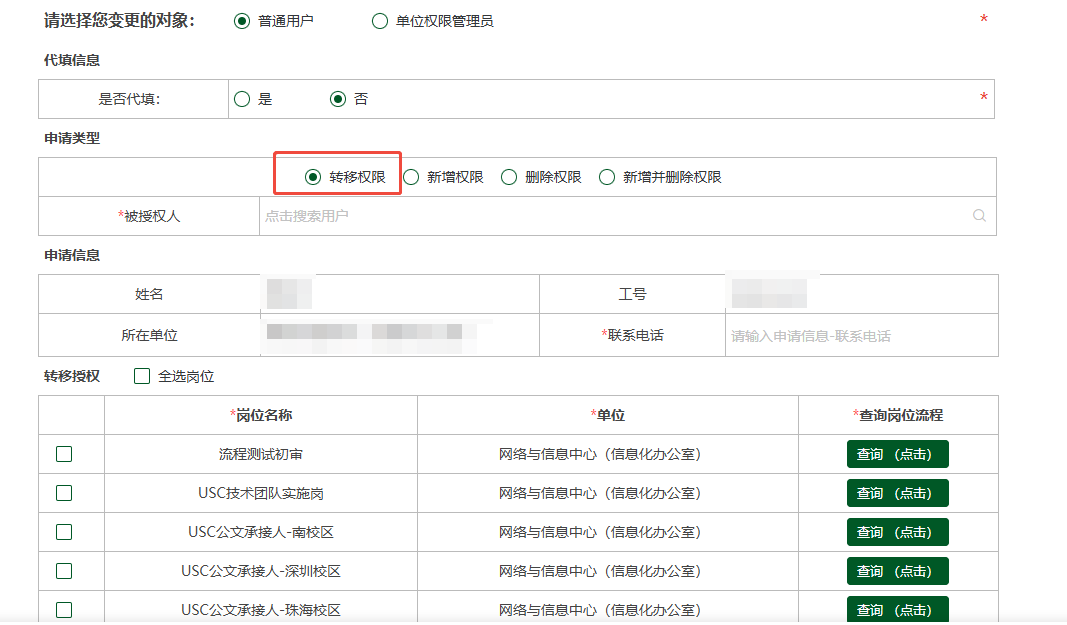Screen dimensions: 1067x625
Task: Click the 联系电话 input field
Action: (860, 336)
